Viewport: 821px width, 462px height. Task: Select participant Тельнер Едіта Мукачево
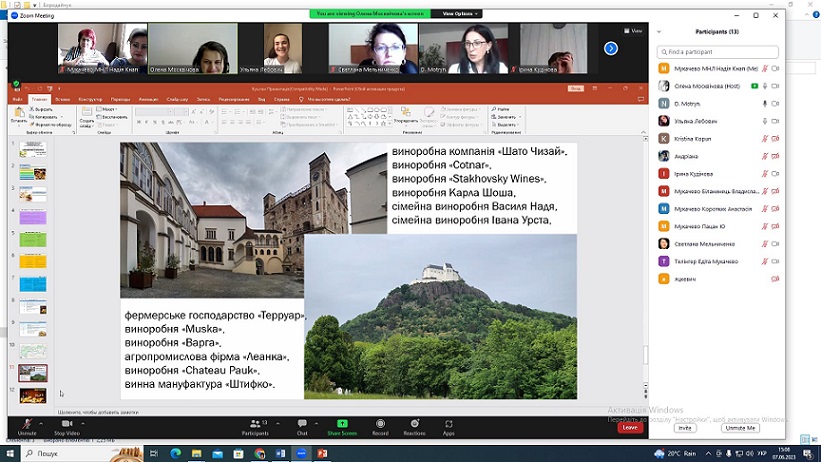click(718, 261)
